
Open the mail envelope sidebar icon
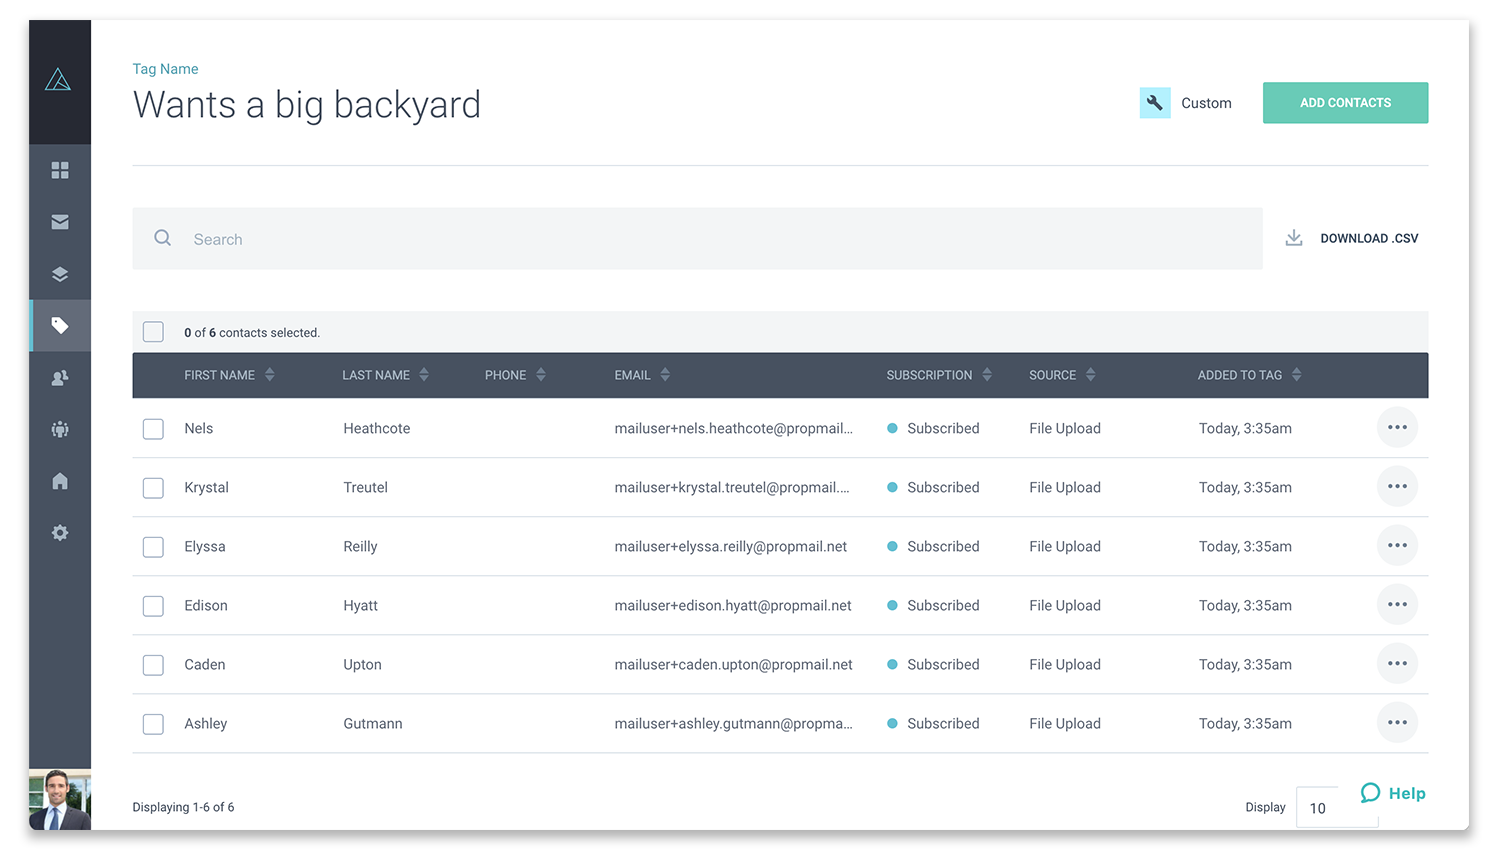click(x=60, y=222)
